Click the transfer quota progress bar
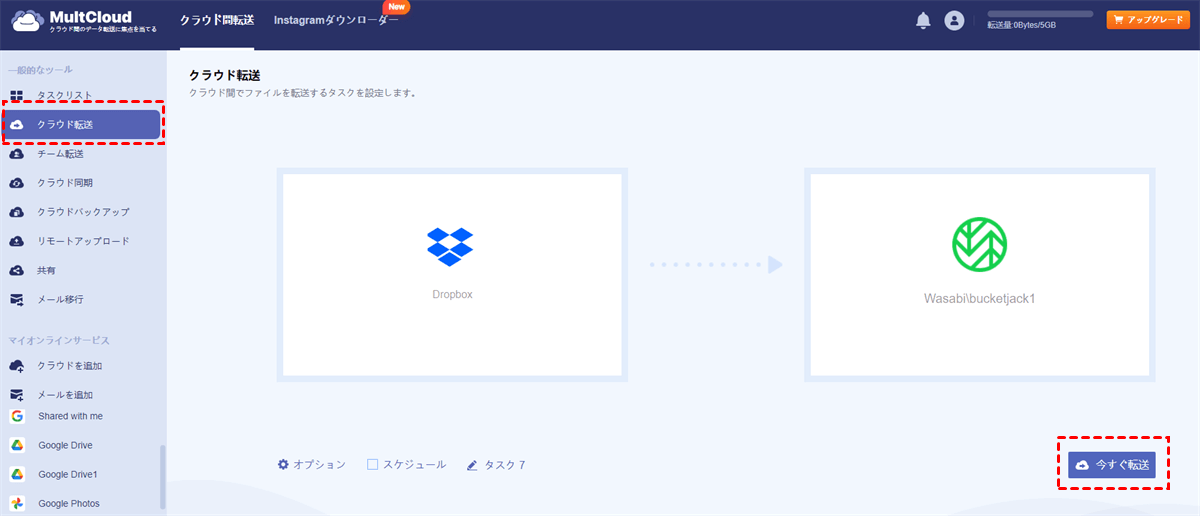The image size is (1200, 516). pos(1040,14)
